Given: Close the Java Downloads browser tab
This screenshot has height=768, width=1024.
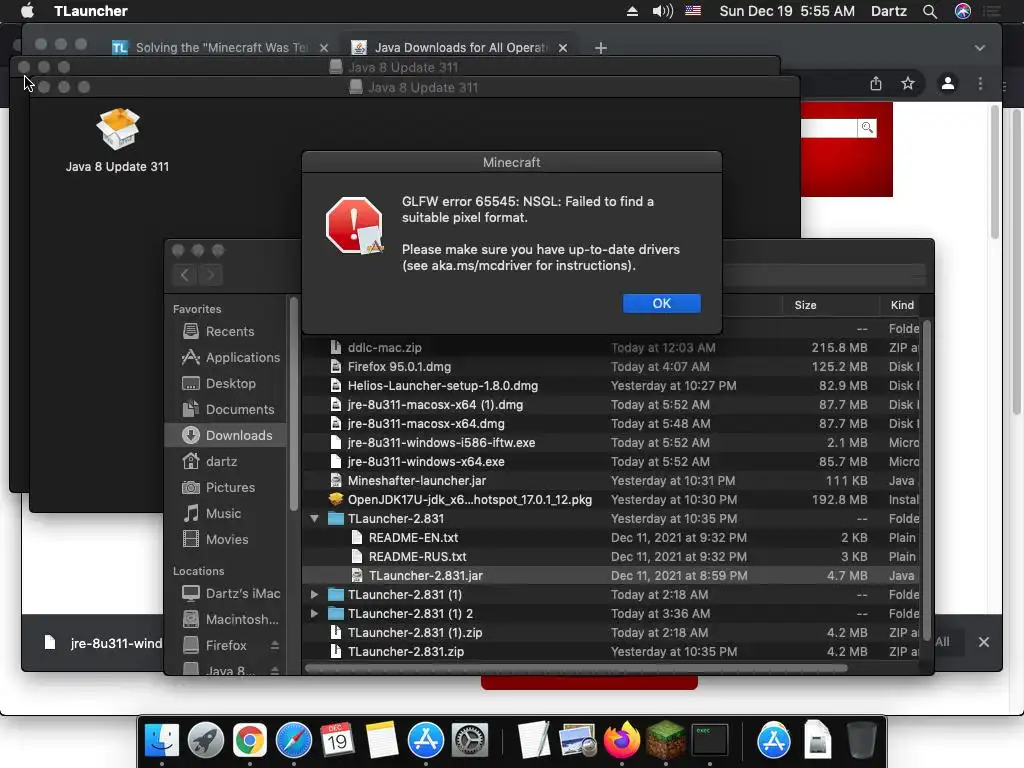Looking at the screenshot, I should coord(563,48).
